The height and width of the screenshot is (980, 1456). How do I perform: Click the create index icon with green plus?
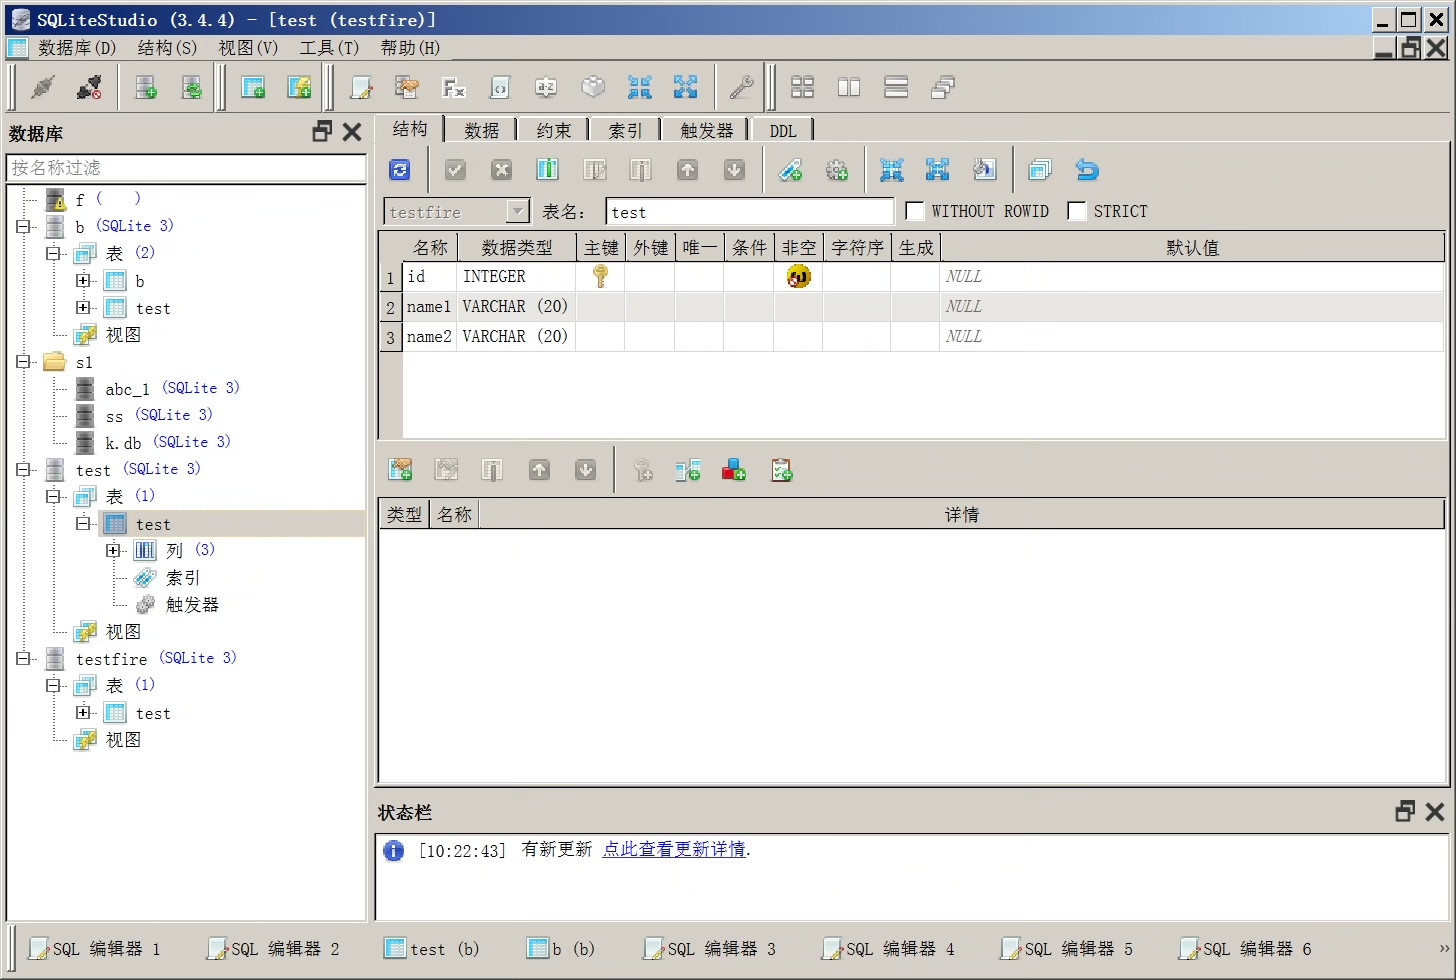pos(790,170)
